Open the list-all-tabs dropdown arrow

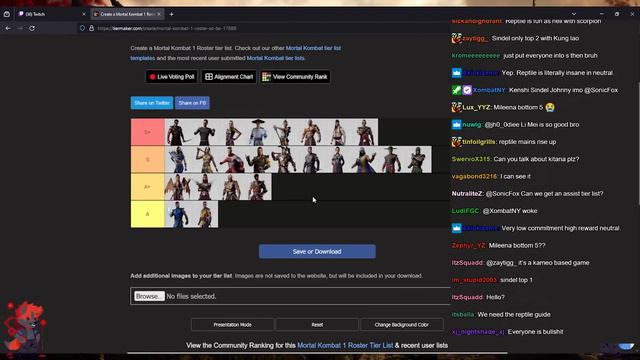tap(573, 14)
